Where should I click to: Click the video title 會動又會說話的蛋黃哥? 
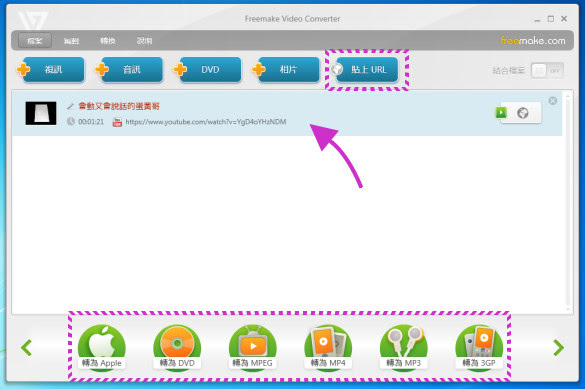point(119,106)
